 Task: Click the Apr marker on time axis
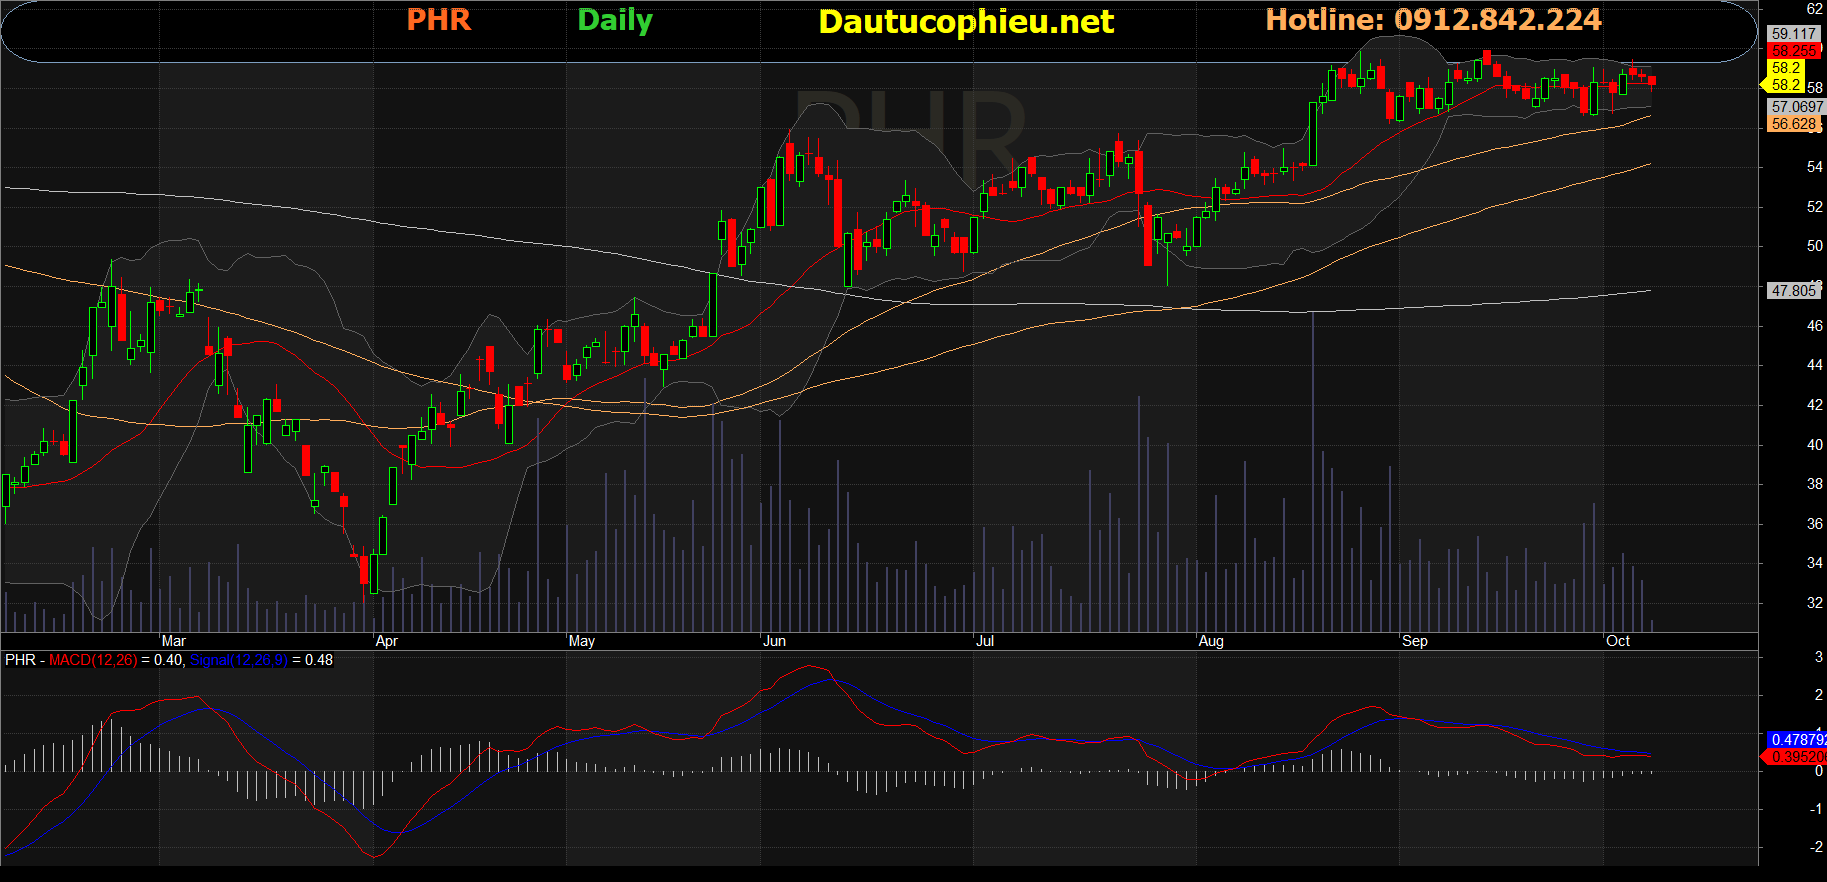tap(386, 641)
